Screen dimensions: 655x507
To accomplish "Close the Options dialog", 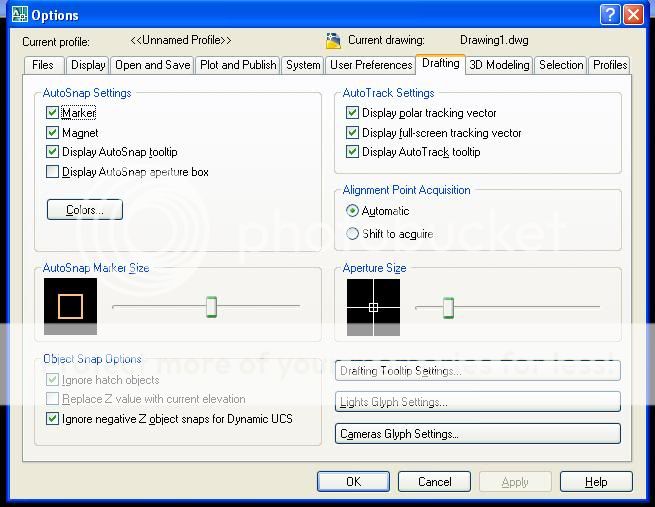I will tap(633, 15).
